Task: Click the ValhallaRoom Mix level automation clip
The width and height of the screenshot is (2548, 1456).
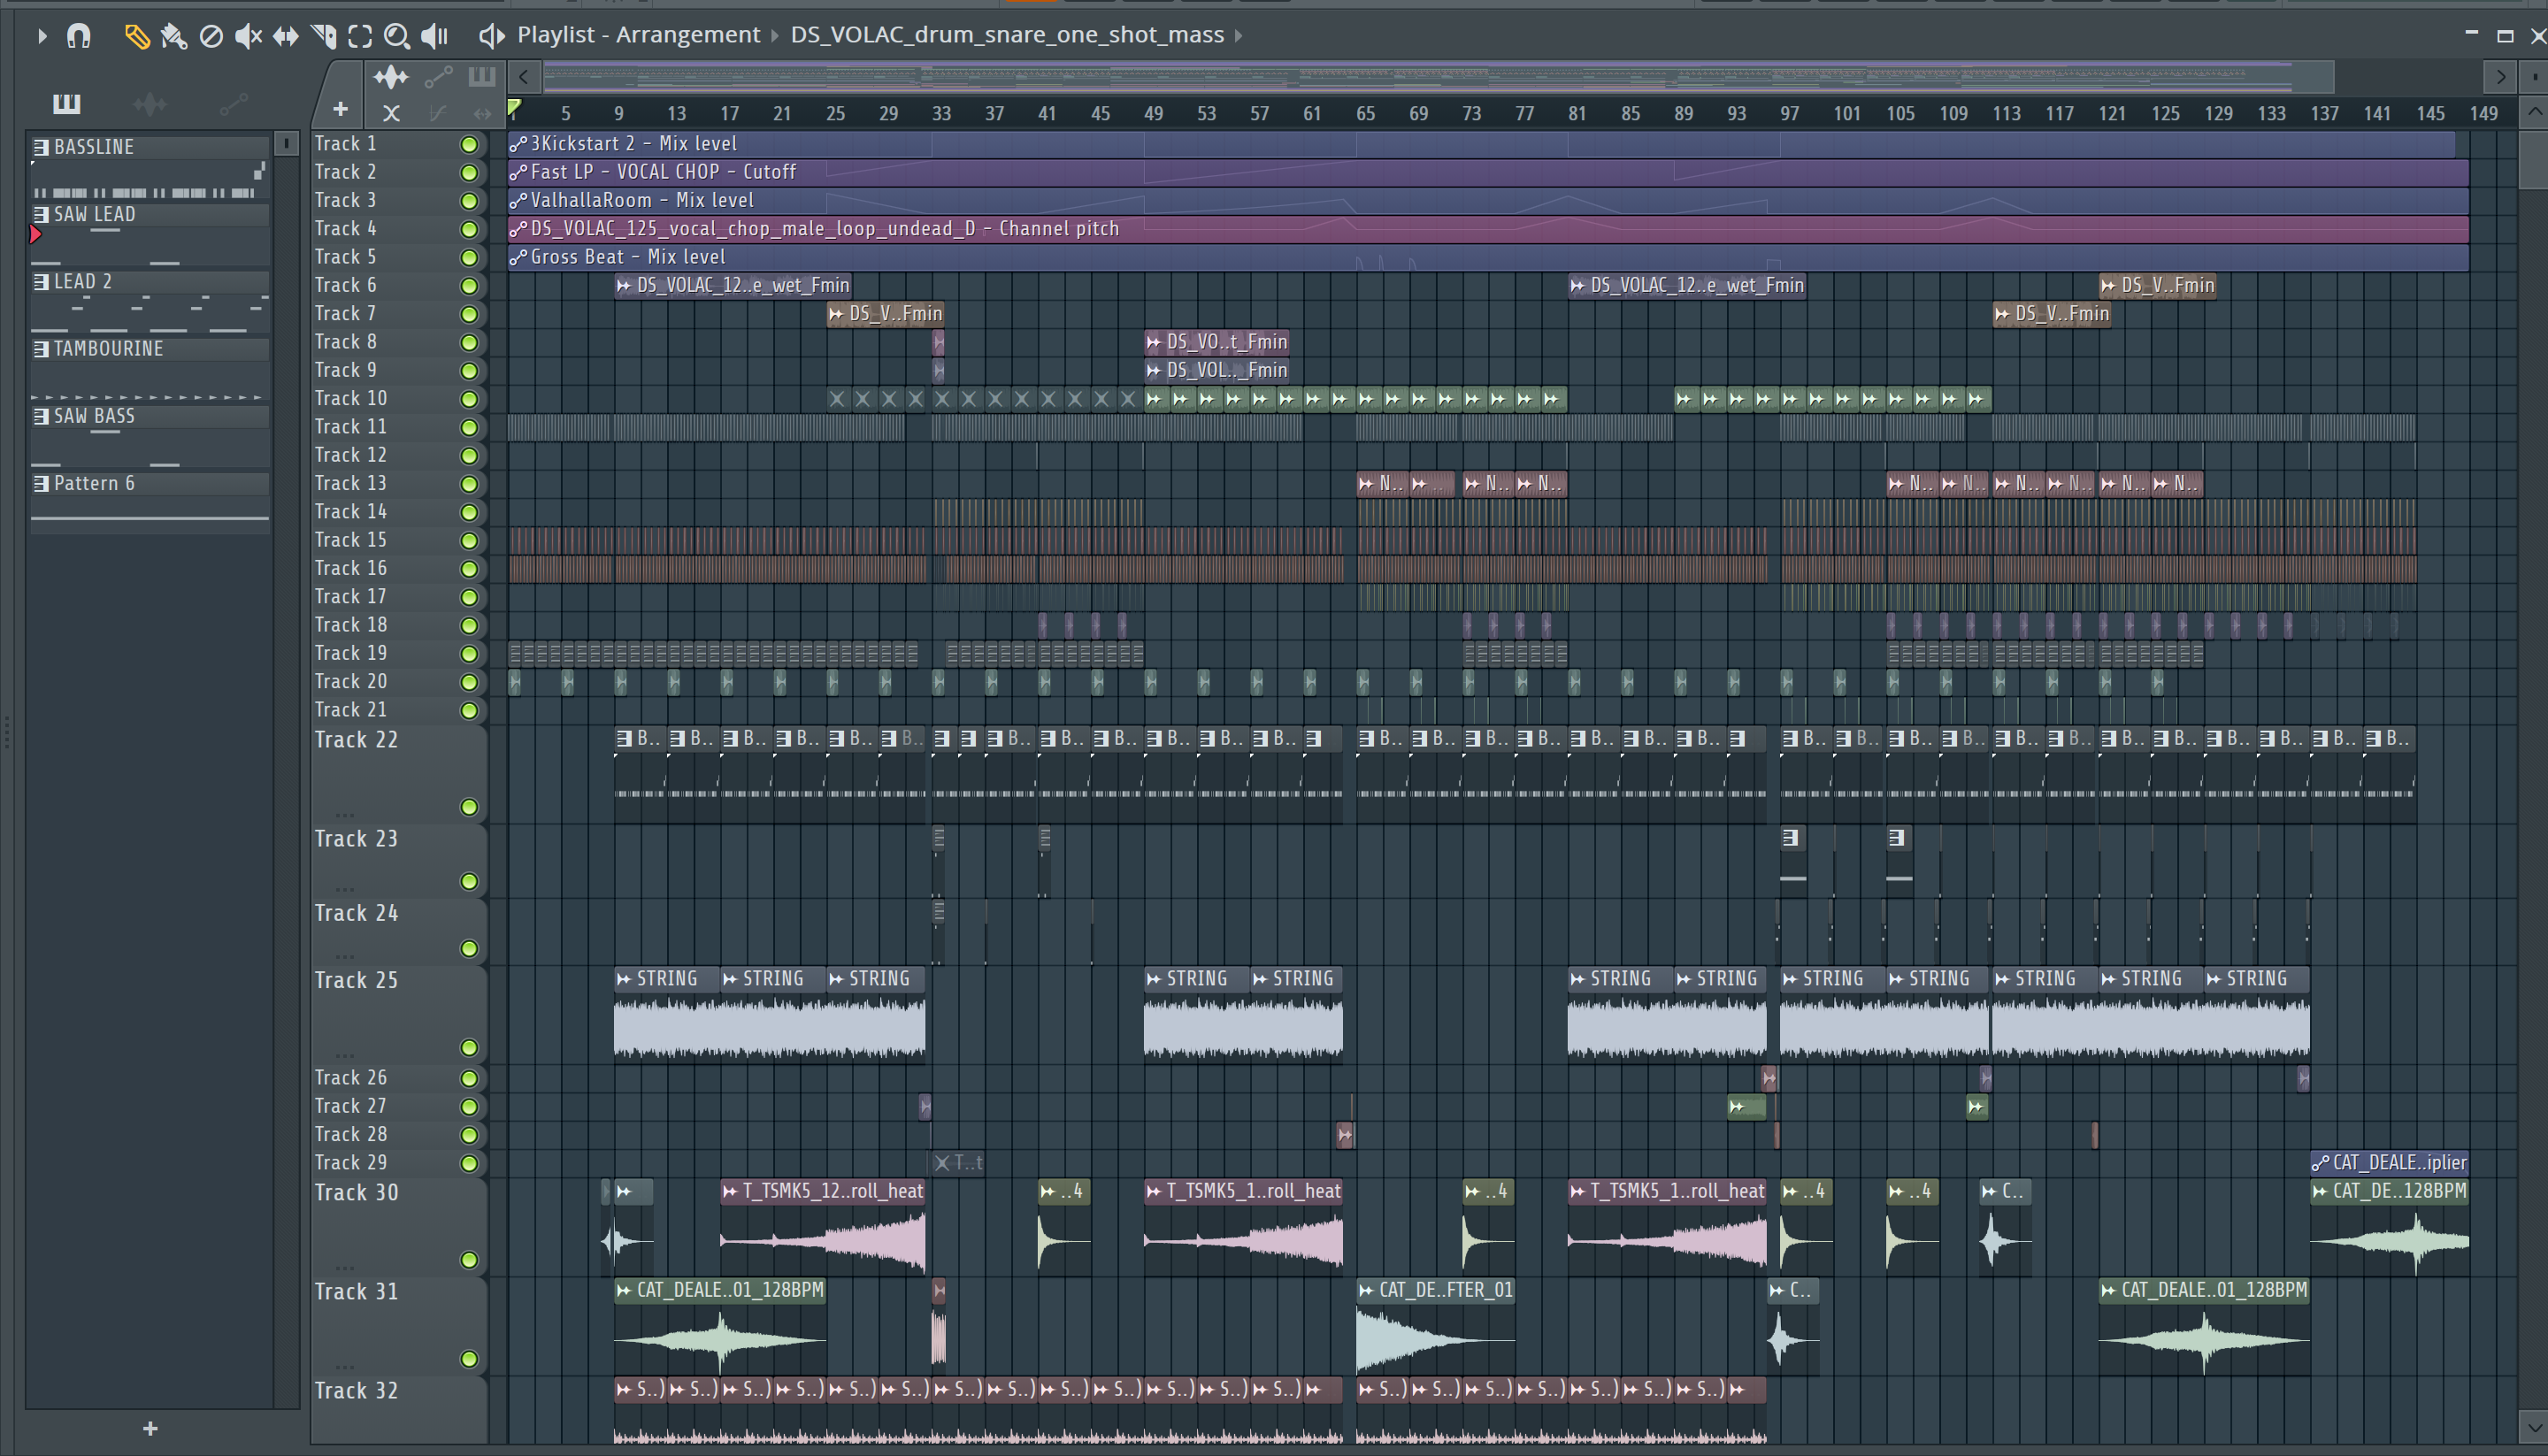Action: [x=1488, y=200]
